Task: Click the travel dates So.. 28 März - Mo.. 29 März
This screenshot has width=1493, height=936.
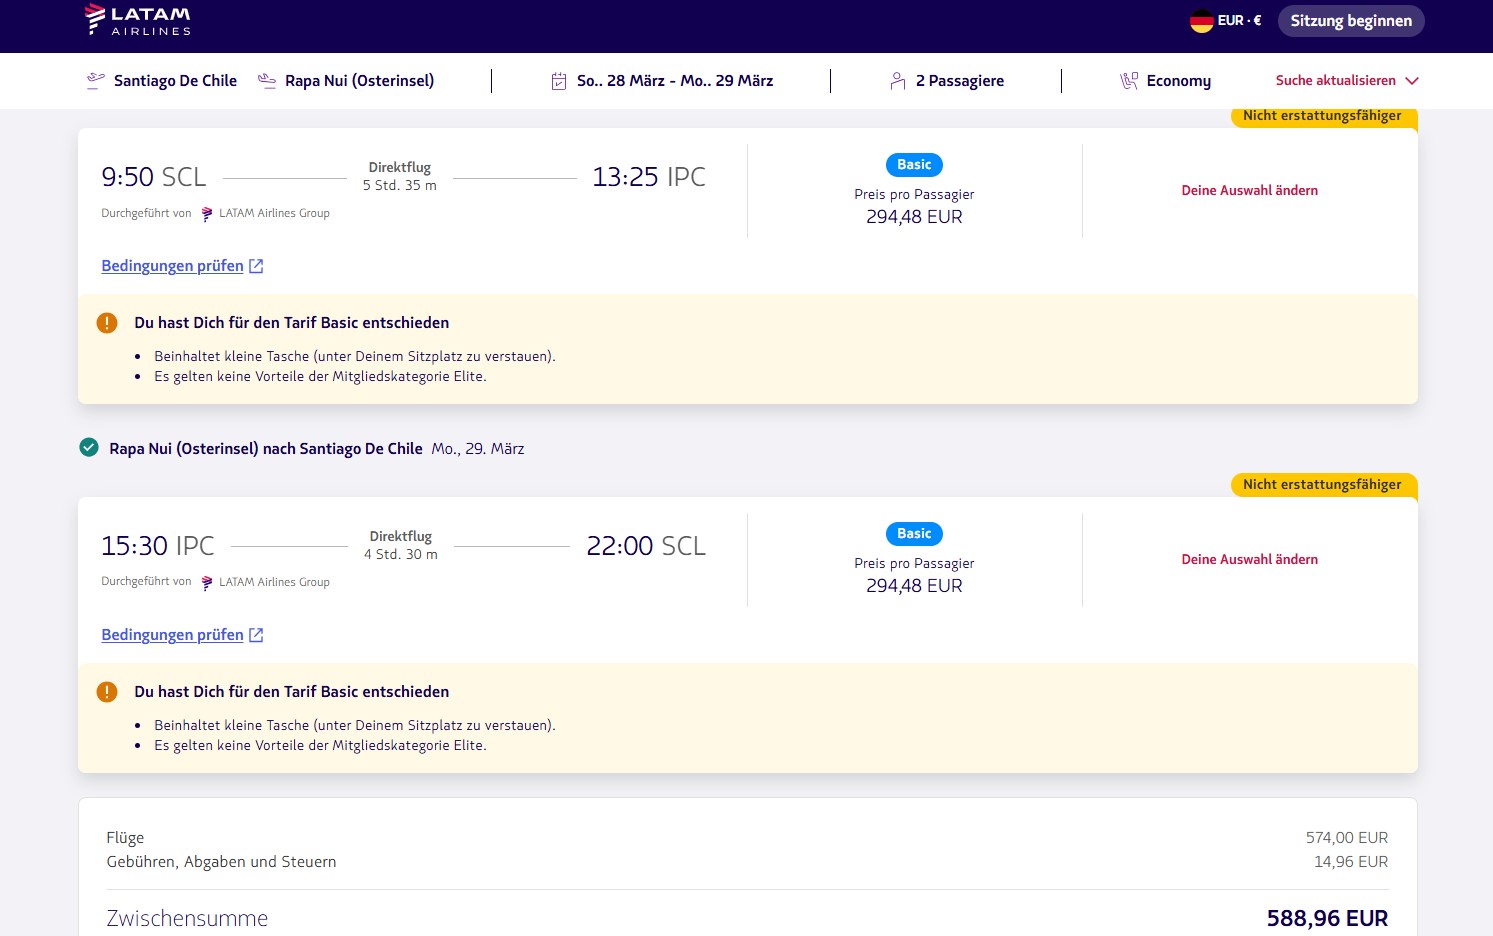Action: click(675, 81)
